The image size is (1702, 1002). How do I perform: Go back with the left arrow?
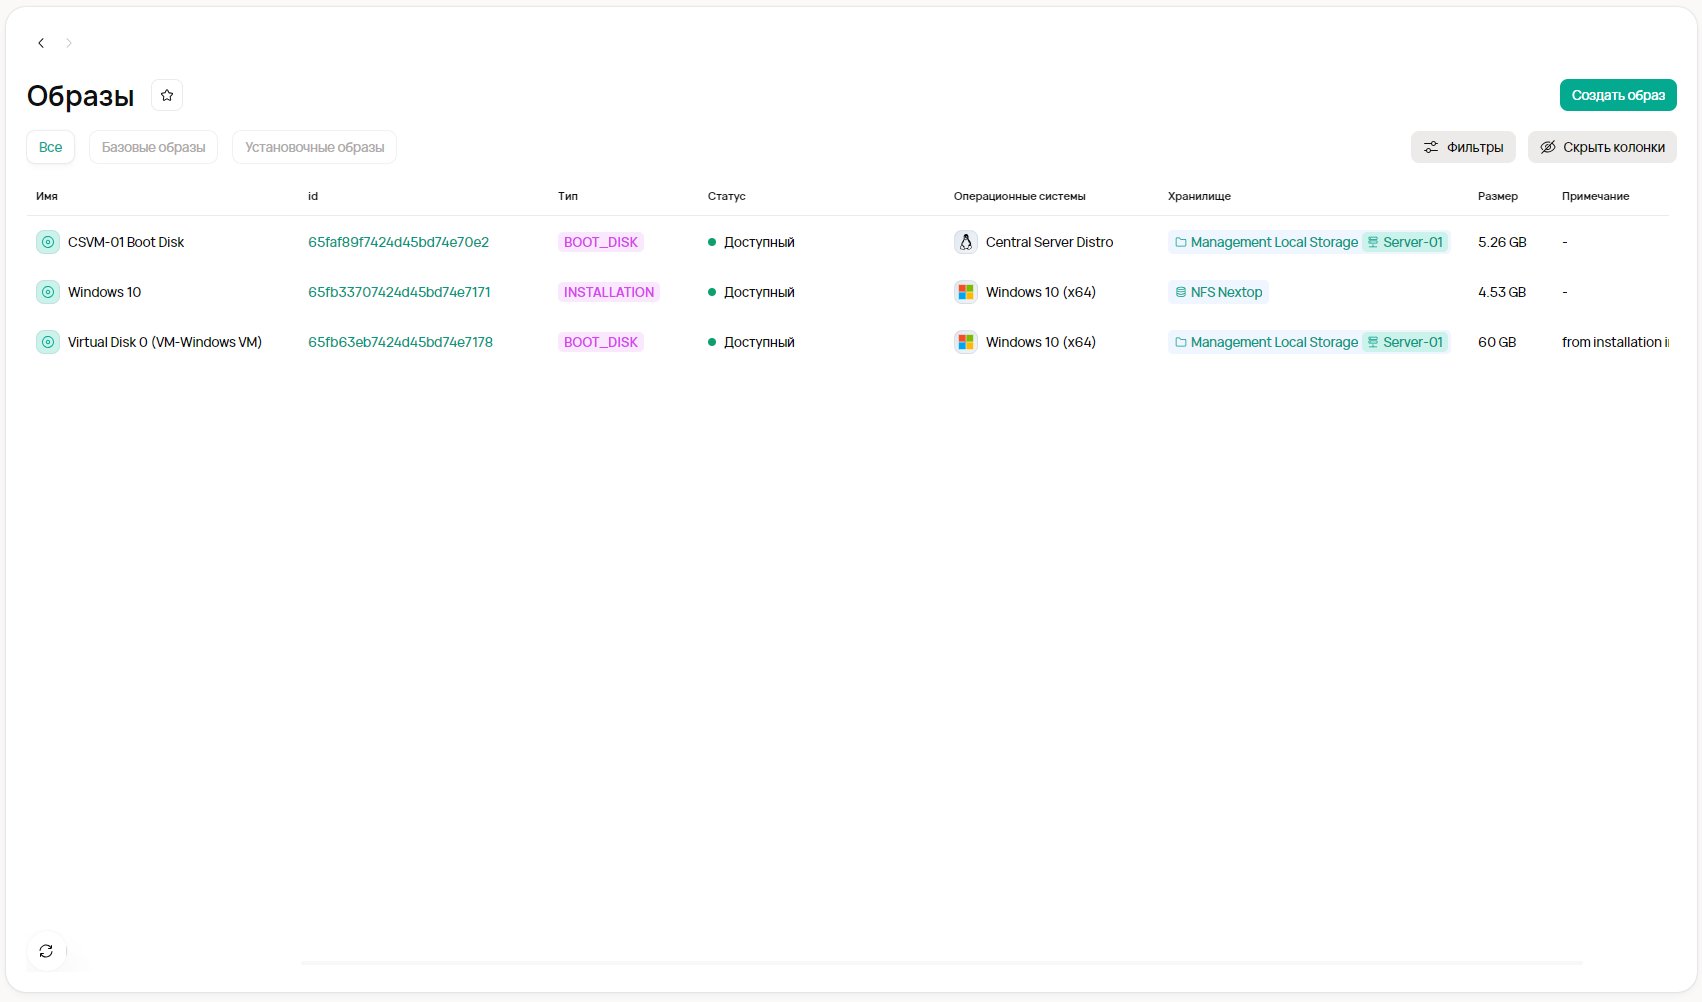tap(41, 43)
